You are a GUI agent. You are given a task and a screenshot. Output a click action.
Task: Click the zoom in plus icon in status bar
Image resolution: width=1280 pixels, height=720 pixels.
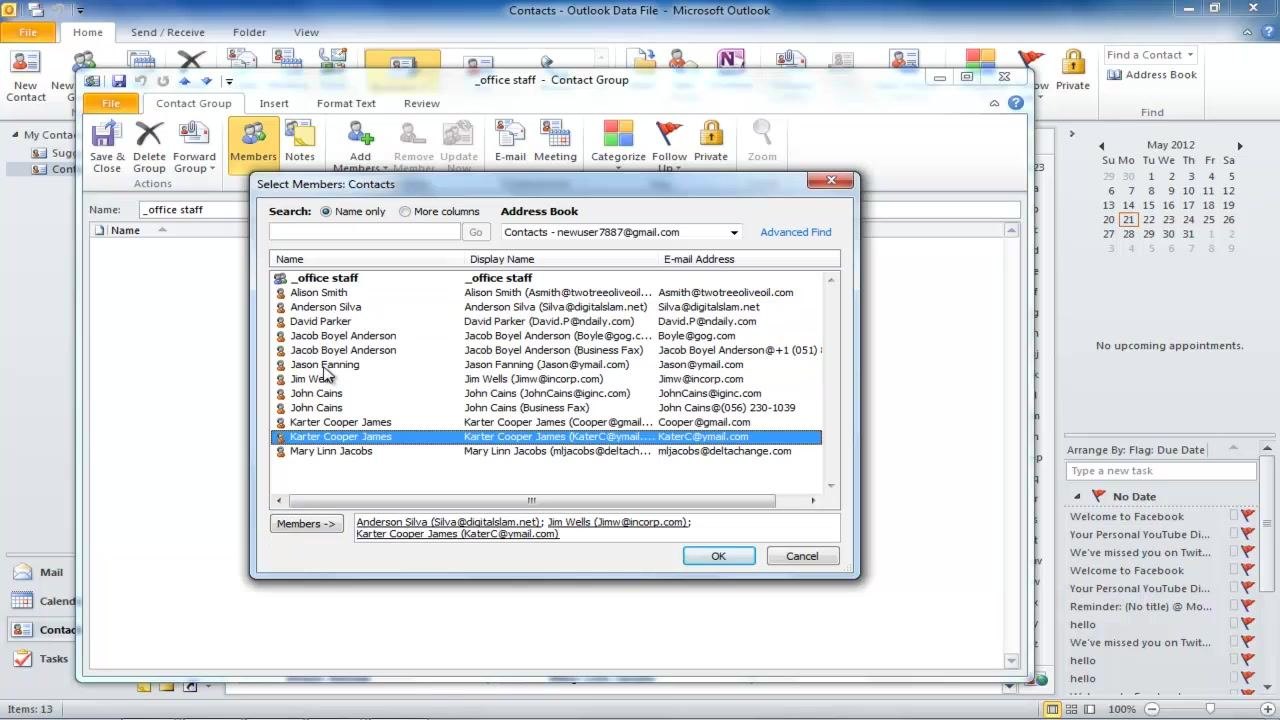pos(1267,709)
